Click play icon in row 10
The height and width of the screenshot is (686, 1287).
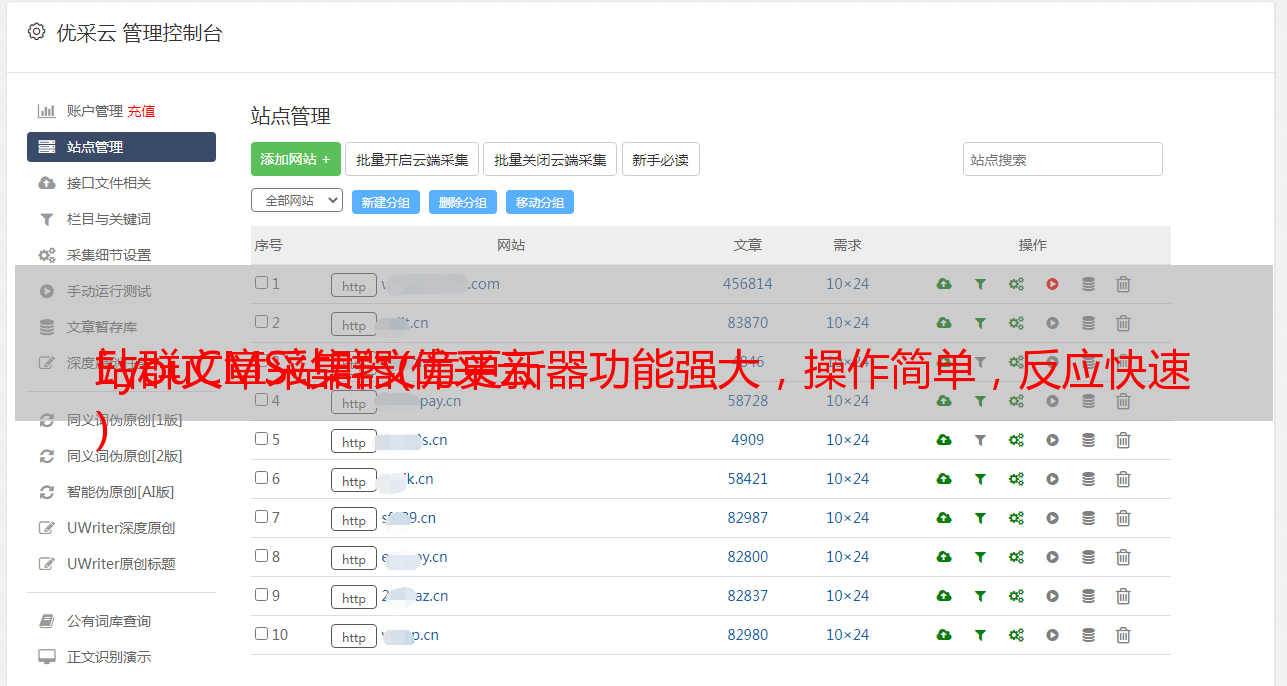(1052, 635)
